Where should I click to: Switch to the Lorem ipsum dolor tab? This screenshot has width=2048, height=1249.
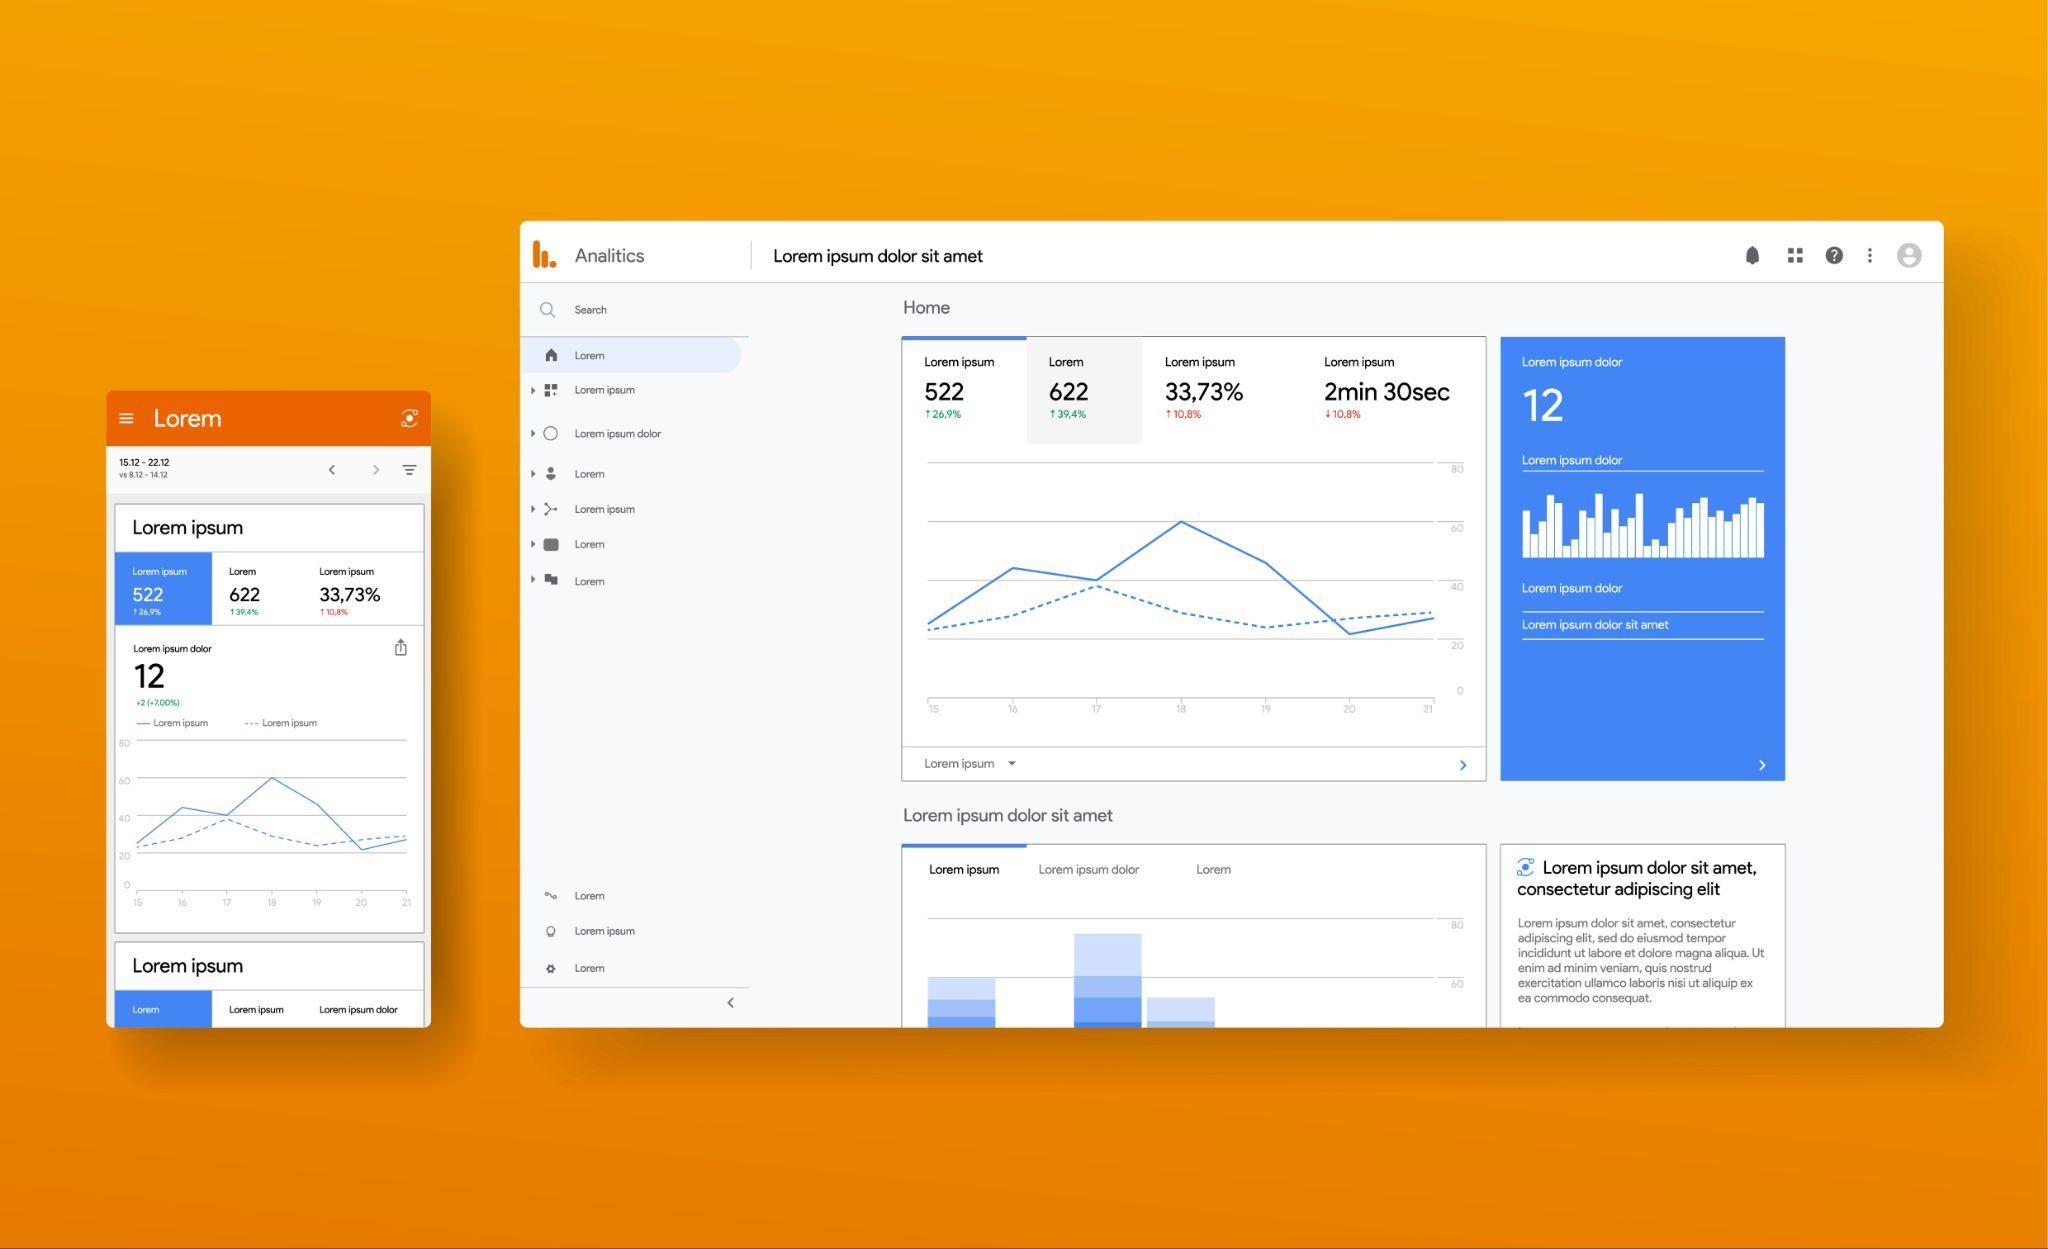[x=1088, y=870]
